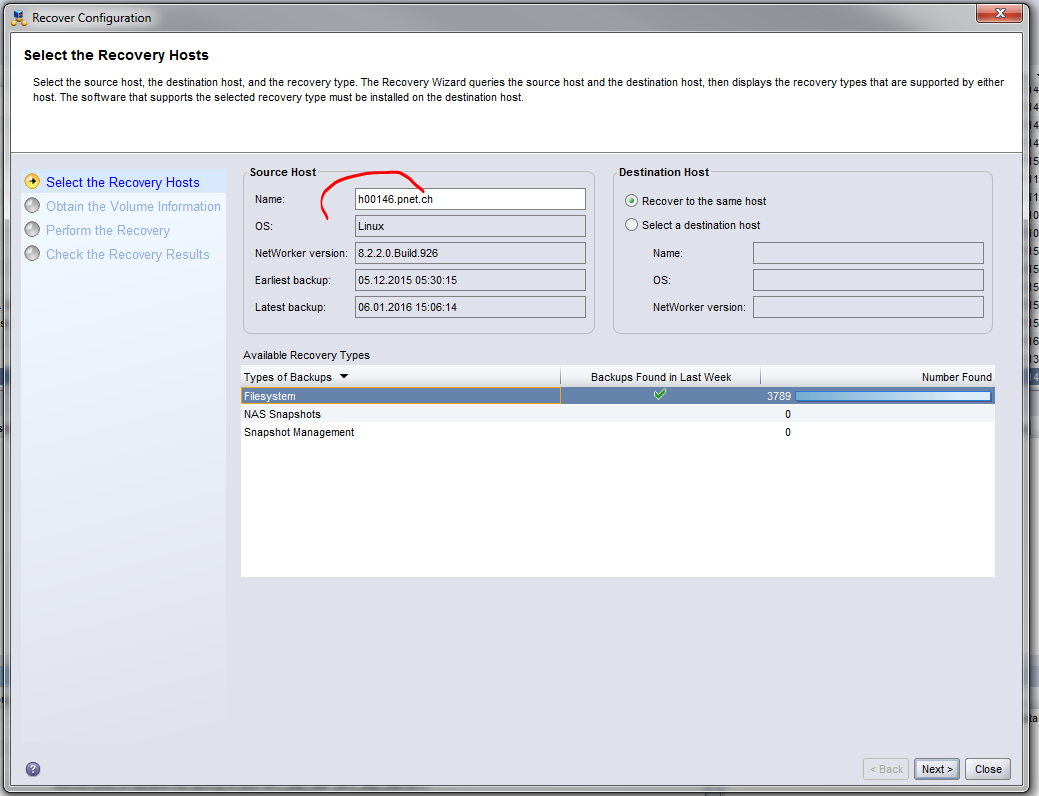Click the Destination Host OS field
This screenshot has height=796, width=1039.
868,280
